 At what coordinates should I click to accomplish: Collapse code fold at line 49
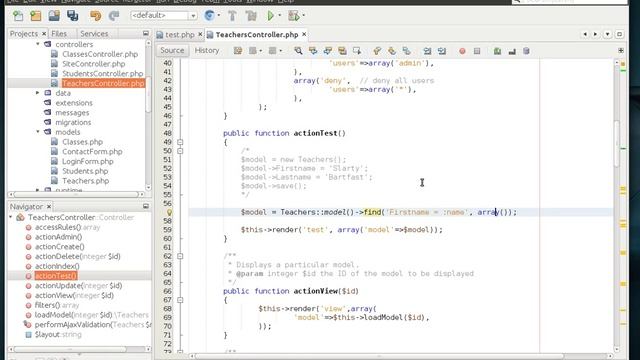point(180,142)
